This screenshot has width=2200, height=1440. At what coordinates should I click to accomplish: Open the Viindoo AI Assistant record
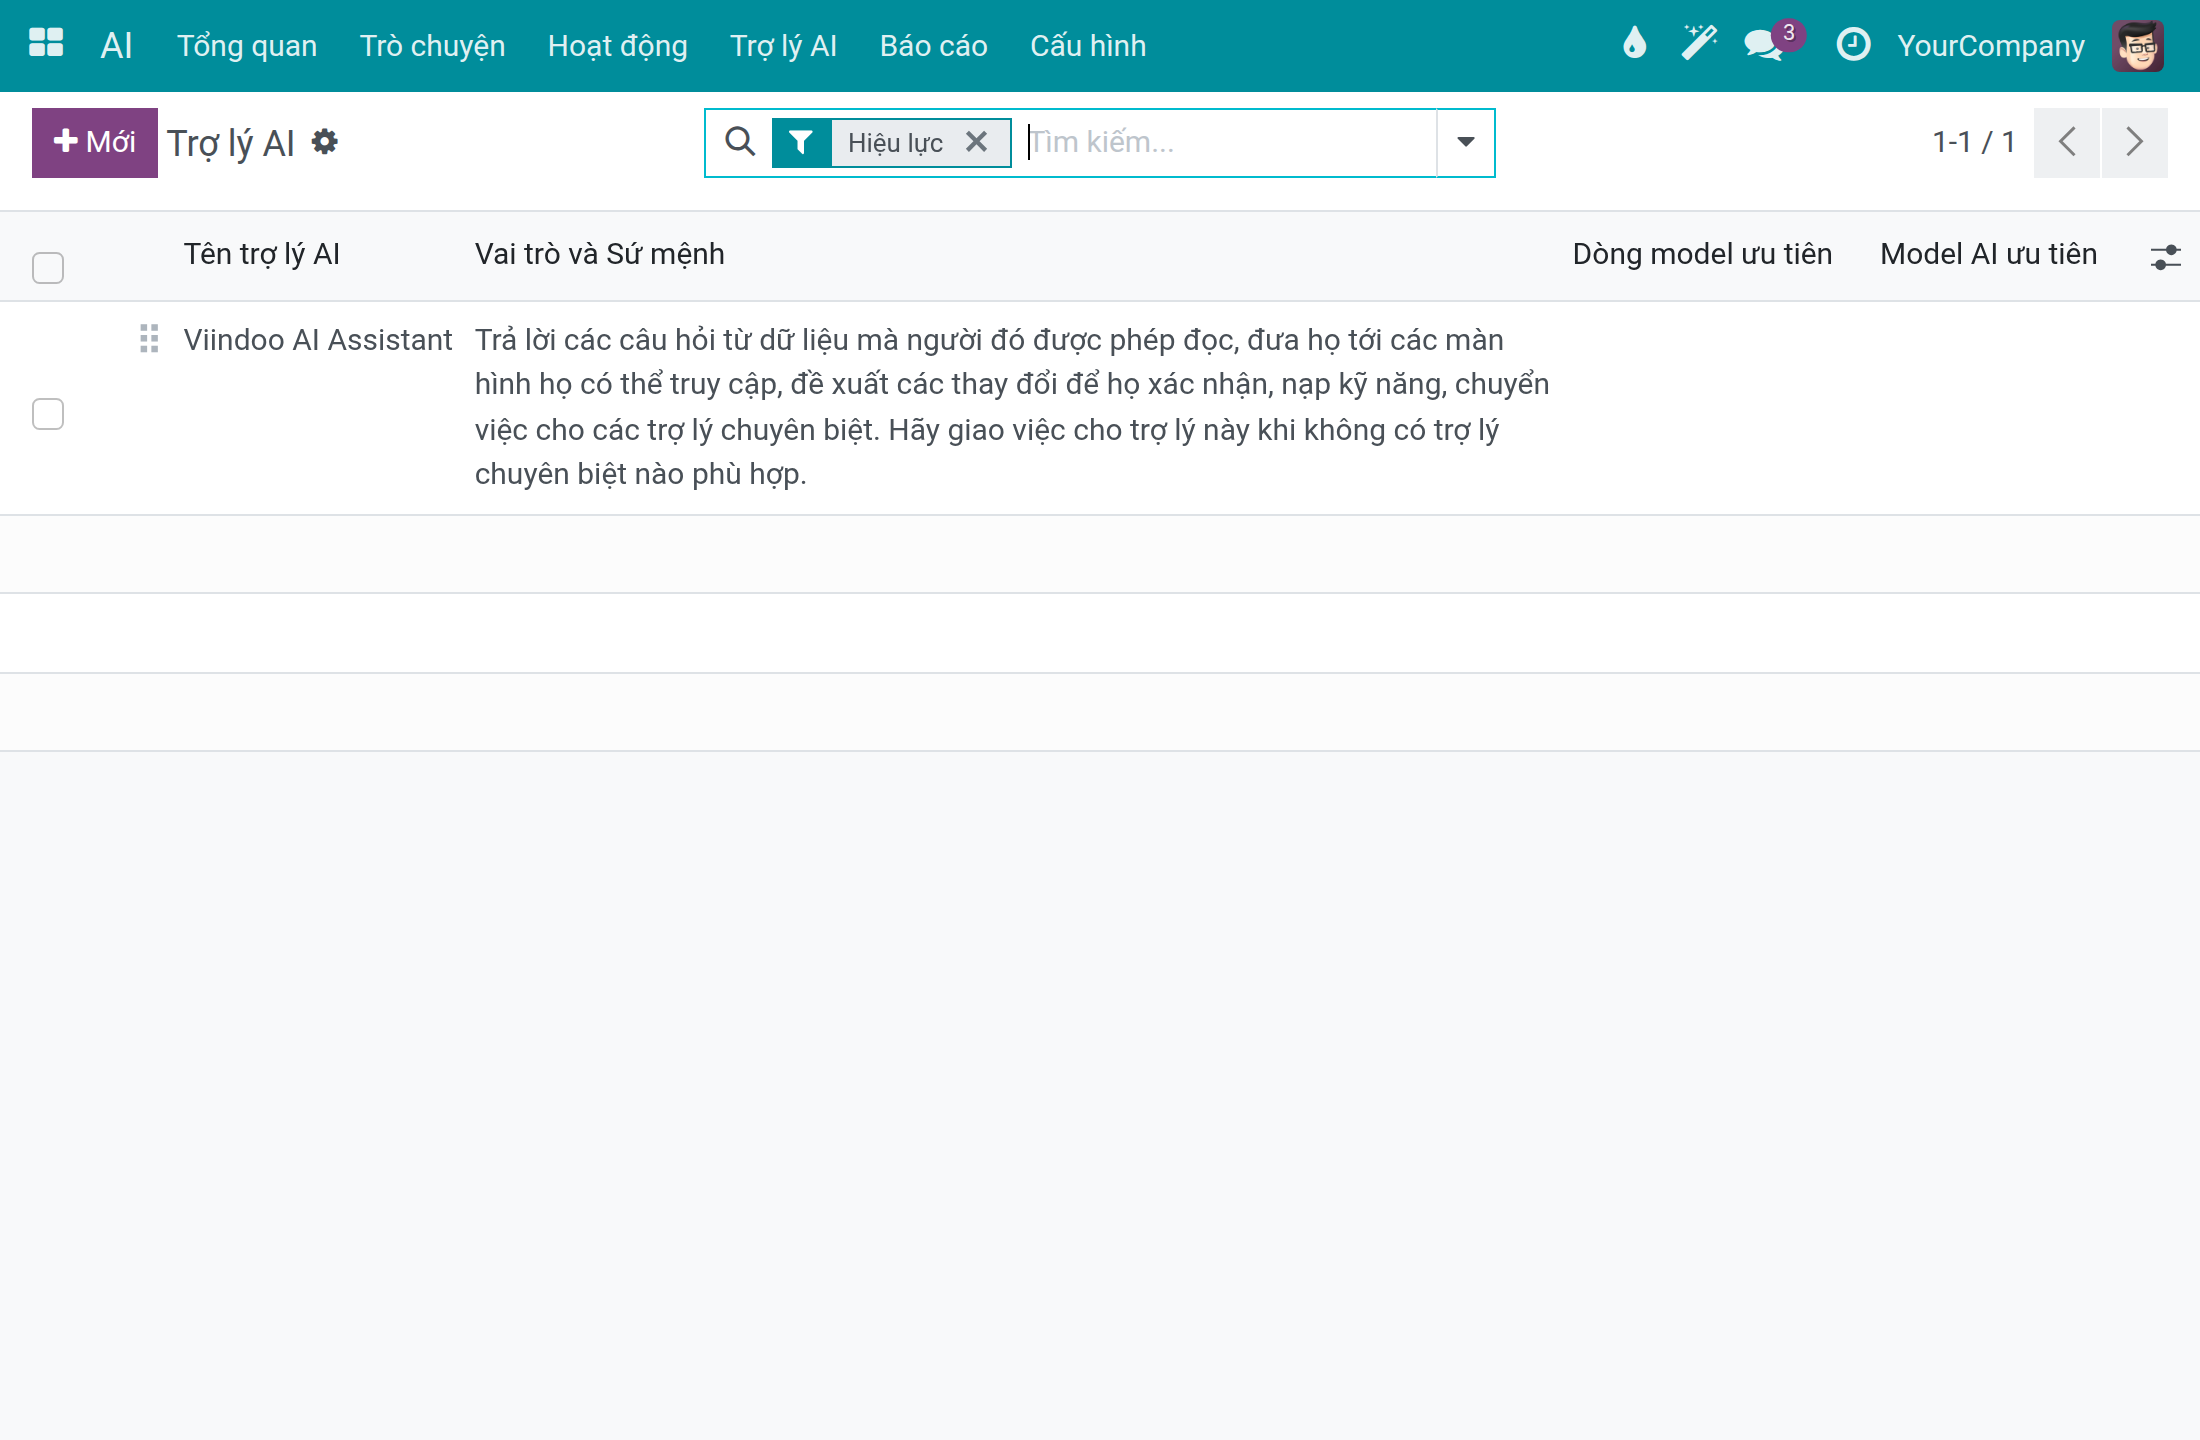318,340
